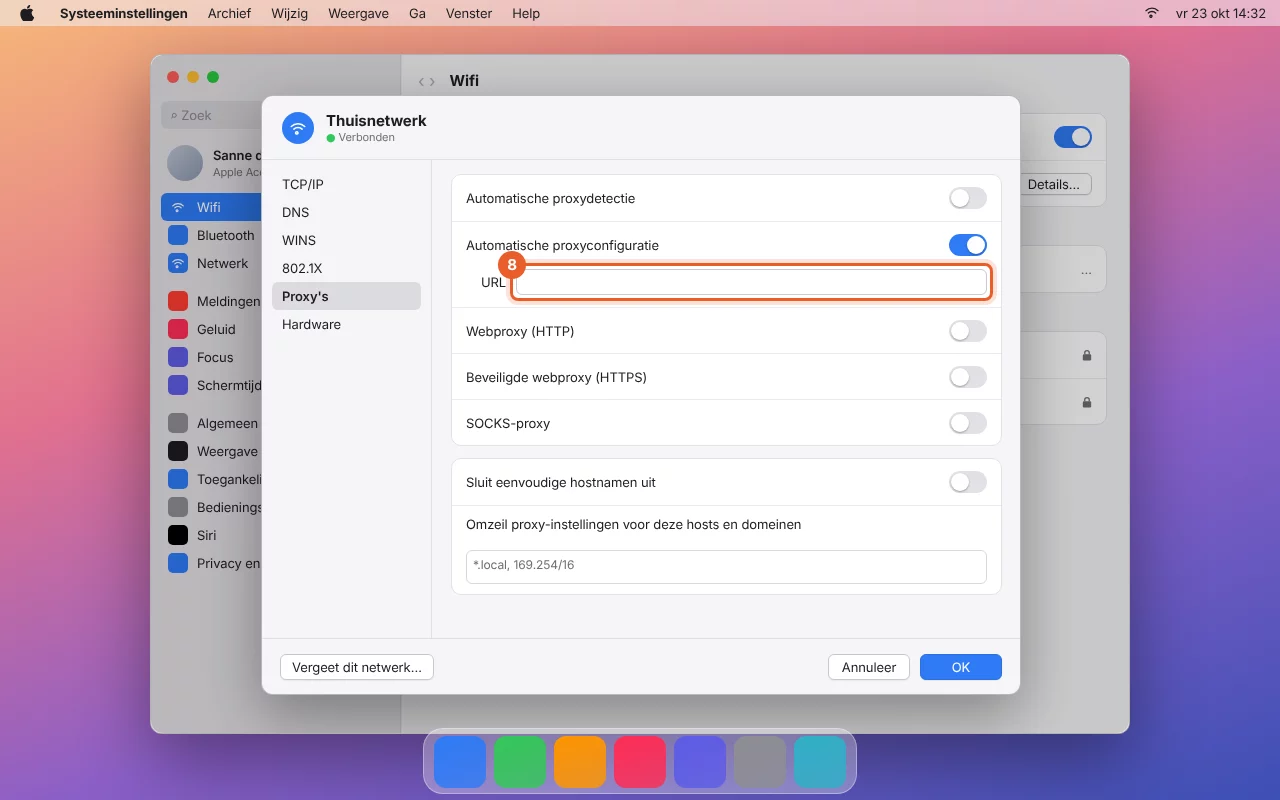
Task: Cancel the dialog with Annuleer
Action: [869, 667]
